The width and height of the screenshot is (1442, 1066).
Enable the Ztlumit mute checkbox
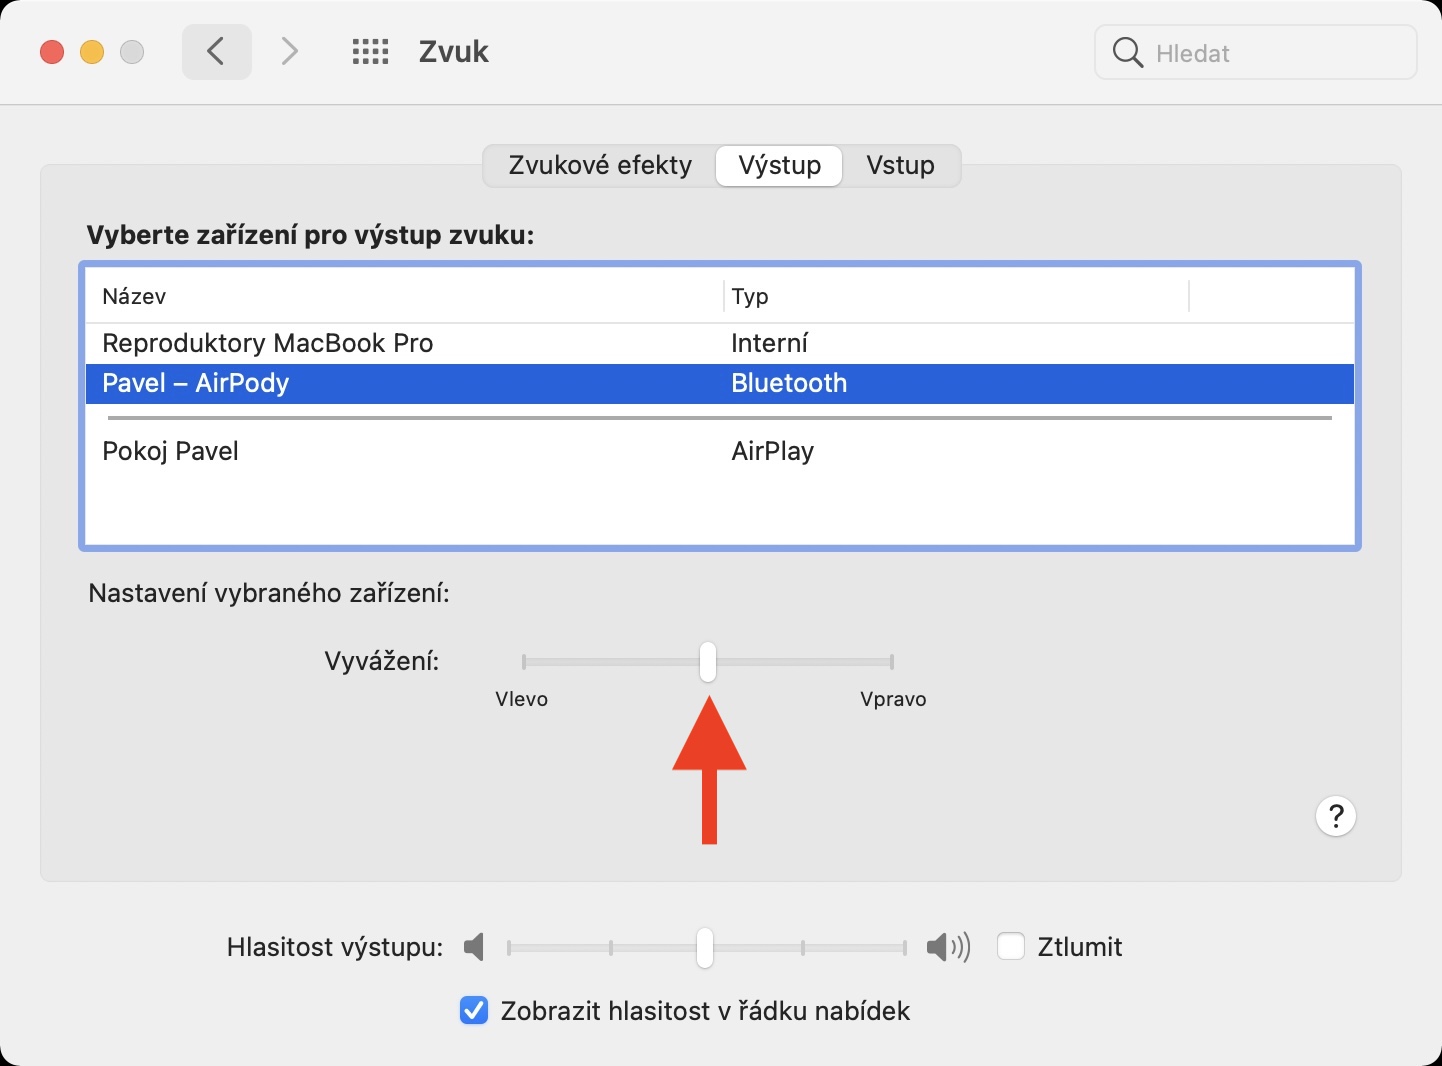click(x=1011, y=946)
